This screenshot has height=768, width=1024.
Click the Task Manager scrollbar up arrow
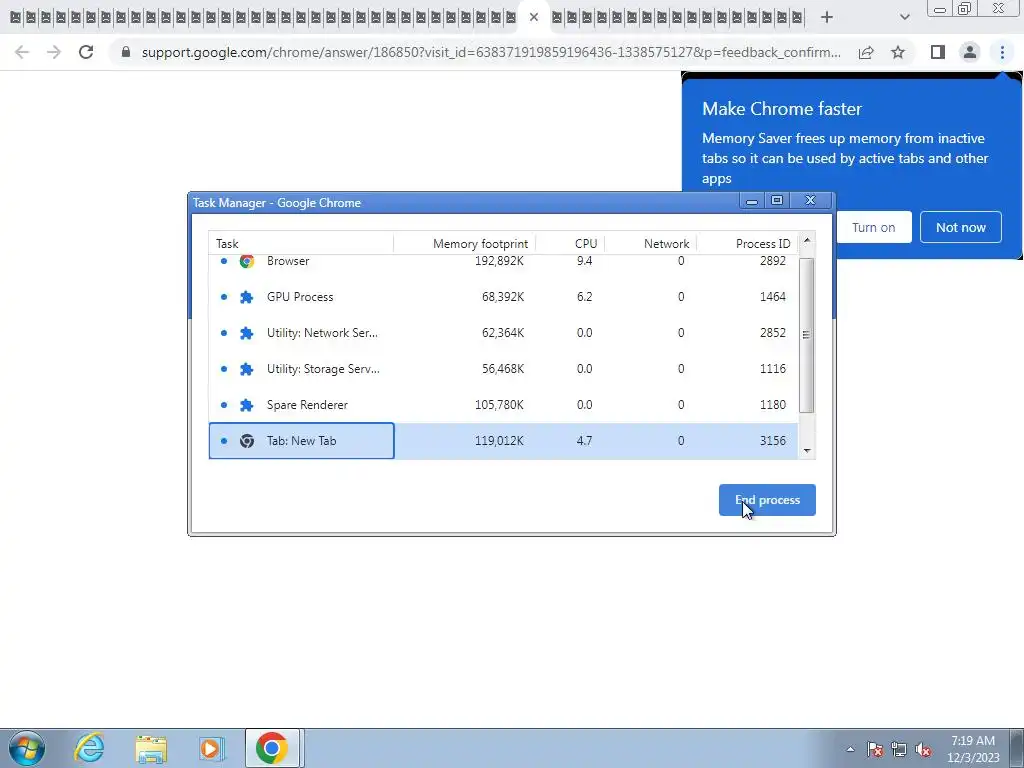[807, 240]
